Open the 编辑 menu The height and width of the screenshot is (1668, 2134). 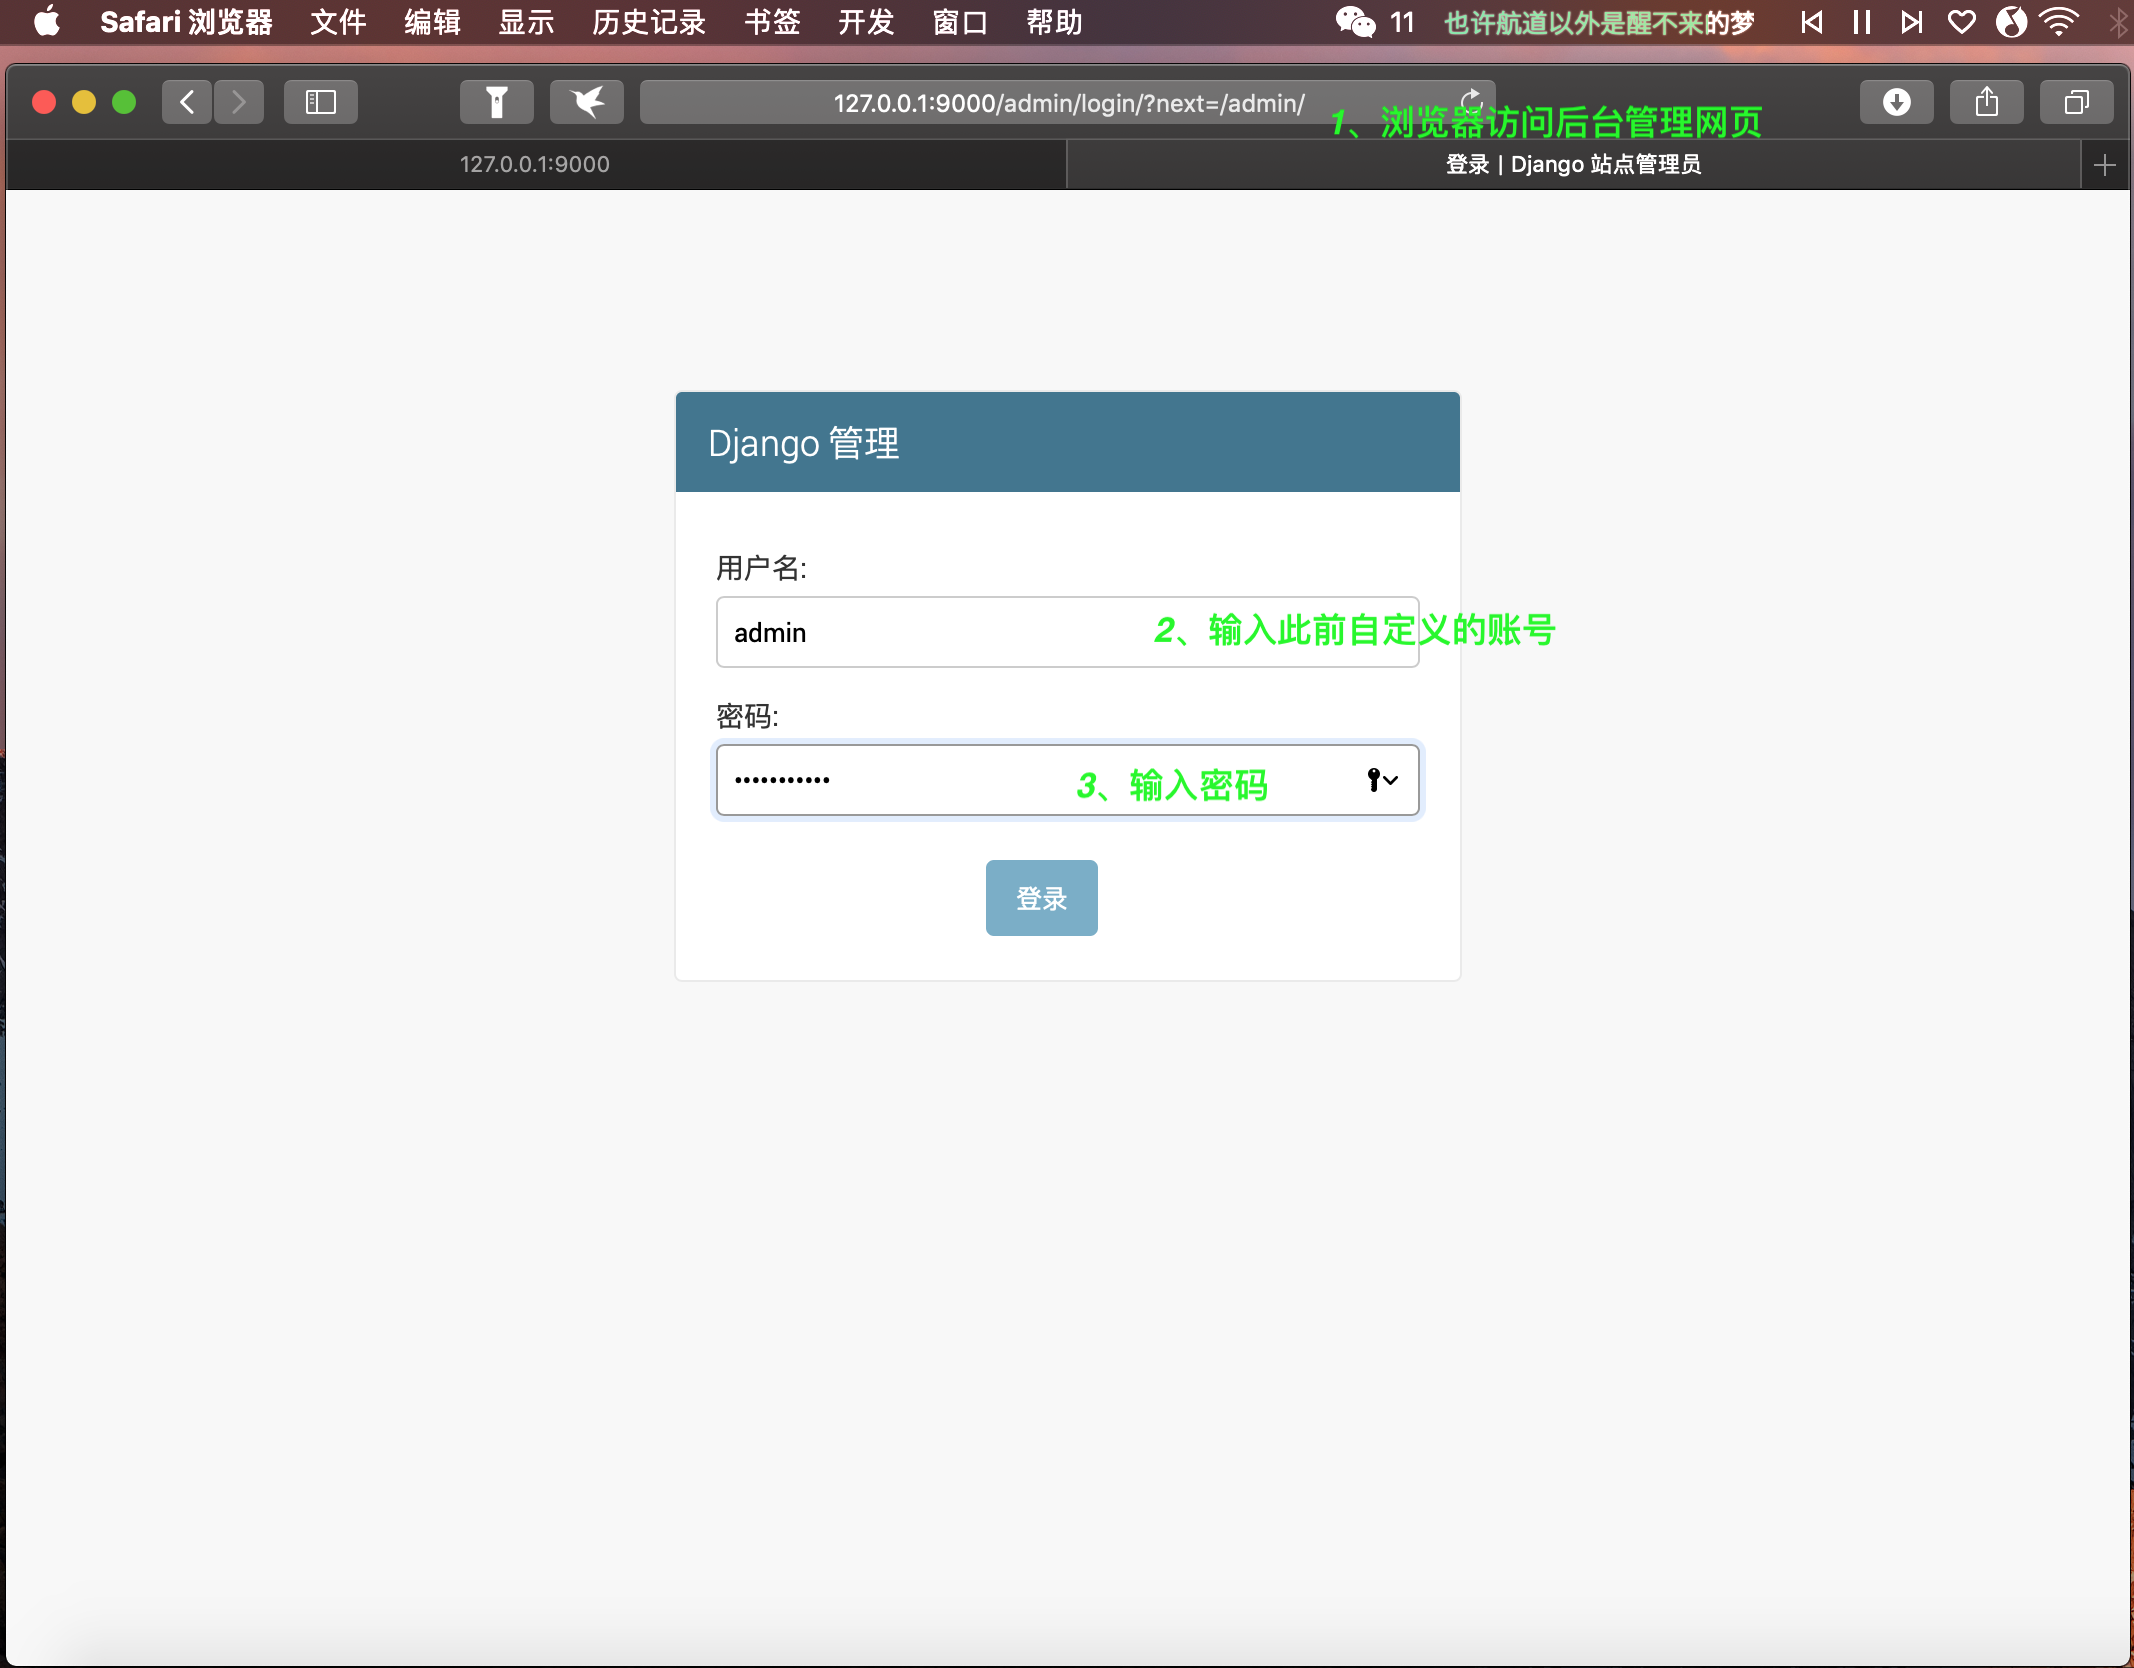click(x=432, y=22)
